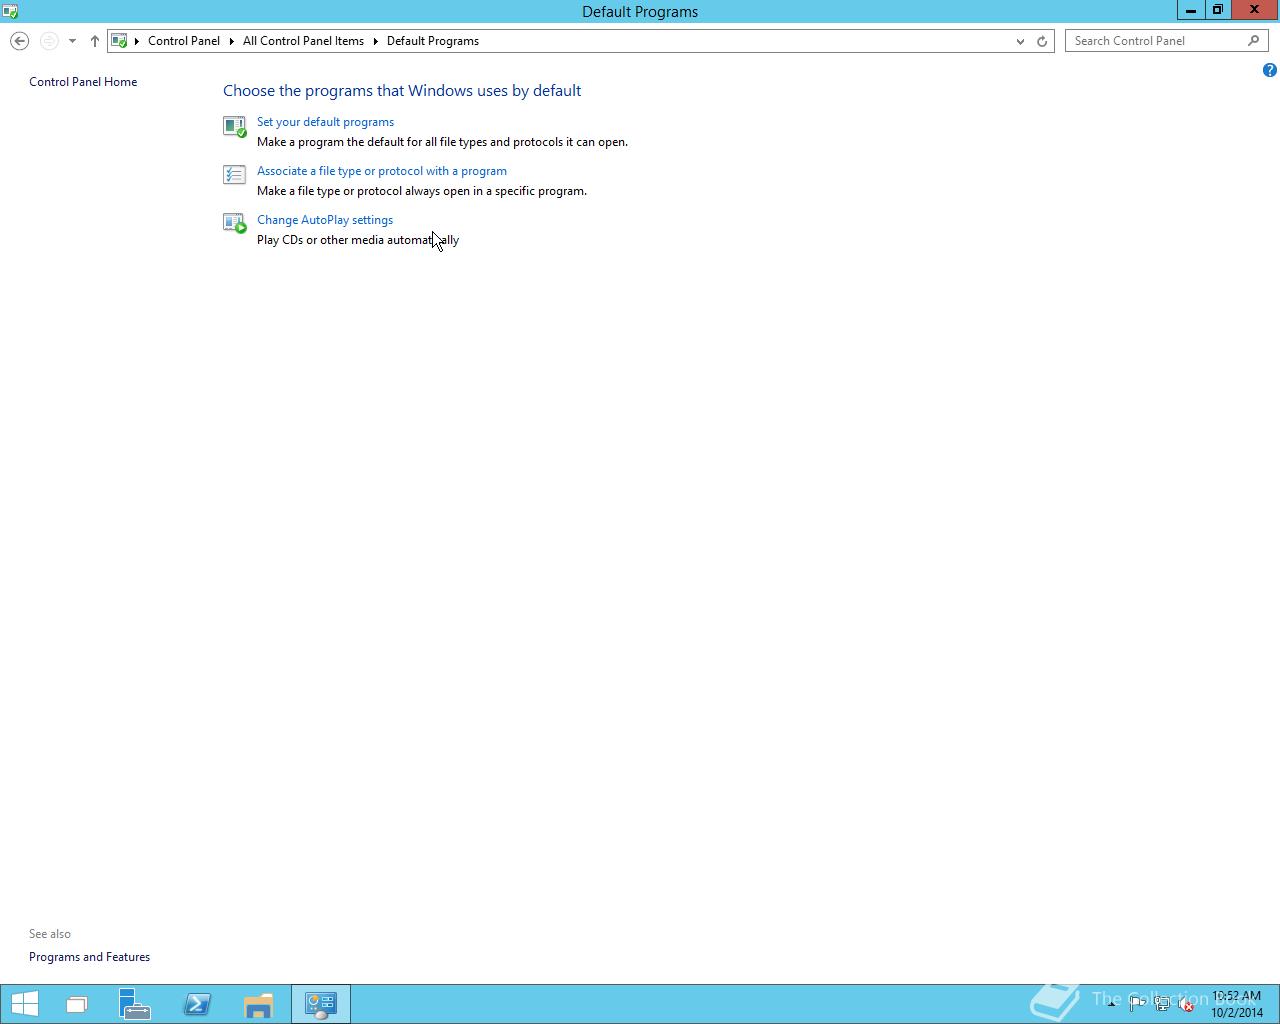Click the window icon in the title bar
Image resolution: width=1280 pixels, height=1024 pixels.
pos(10,11)
